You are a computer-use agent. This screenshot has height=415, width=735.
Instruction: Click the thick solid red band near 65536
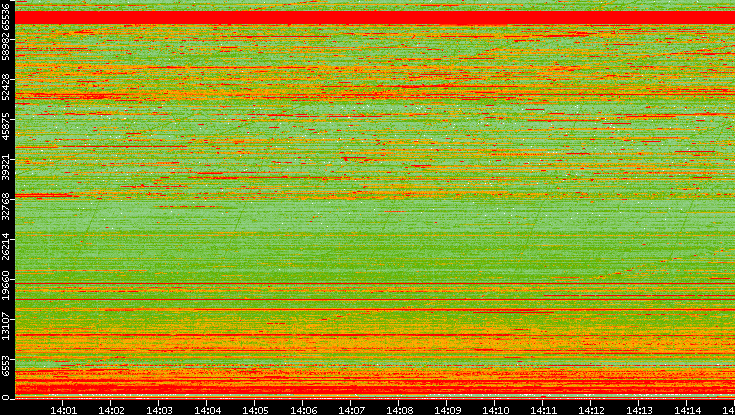coord(375,17)
